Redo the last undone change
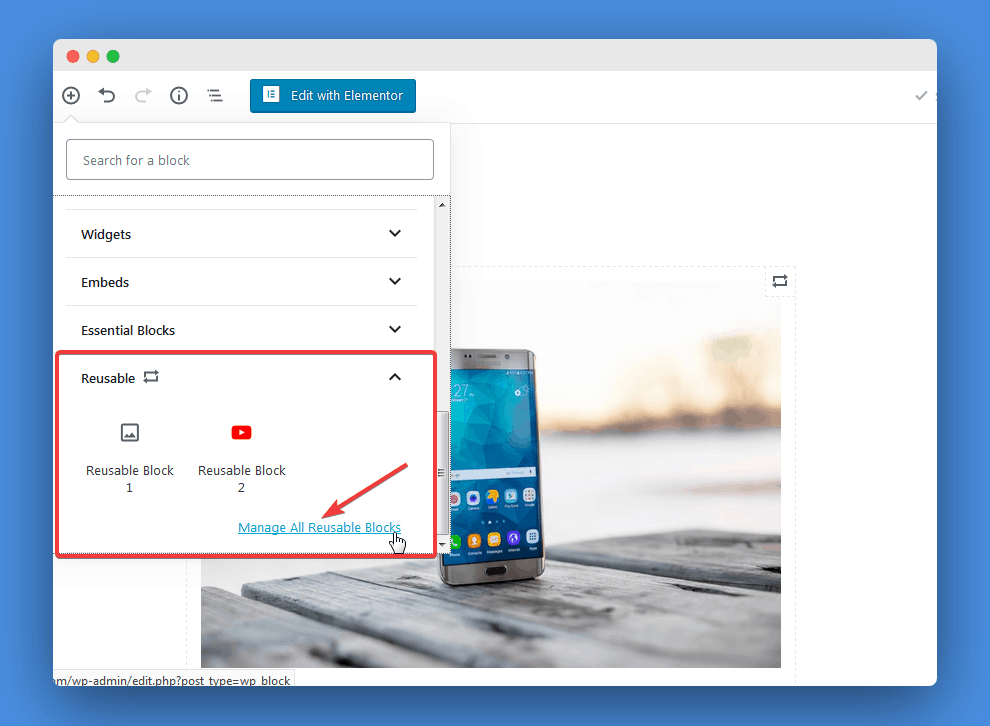The height and width of the screenshot is (726, 990). pos(143,95)
